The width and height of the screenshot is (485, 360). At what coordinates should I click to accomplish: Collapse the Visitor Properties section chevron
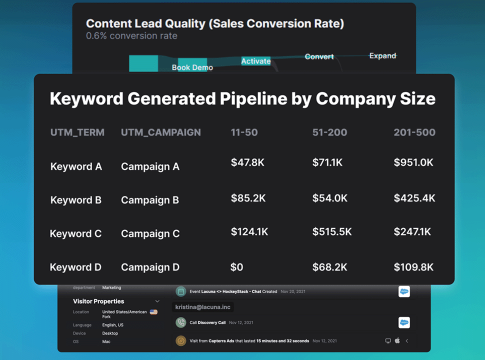(x=157, y=301)
